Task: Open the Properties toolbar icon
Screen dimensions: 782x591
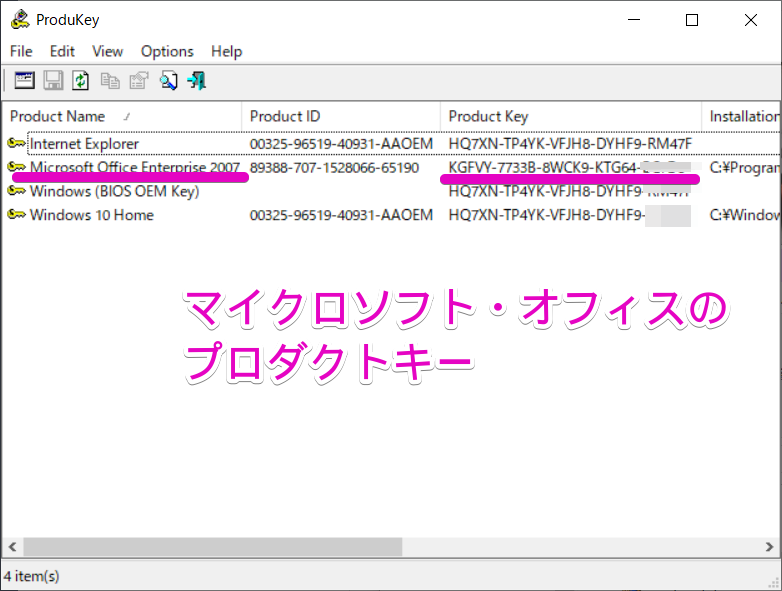Action: pyautogui.click(x=139, y=80)
